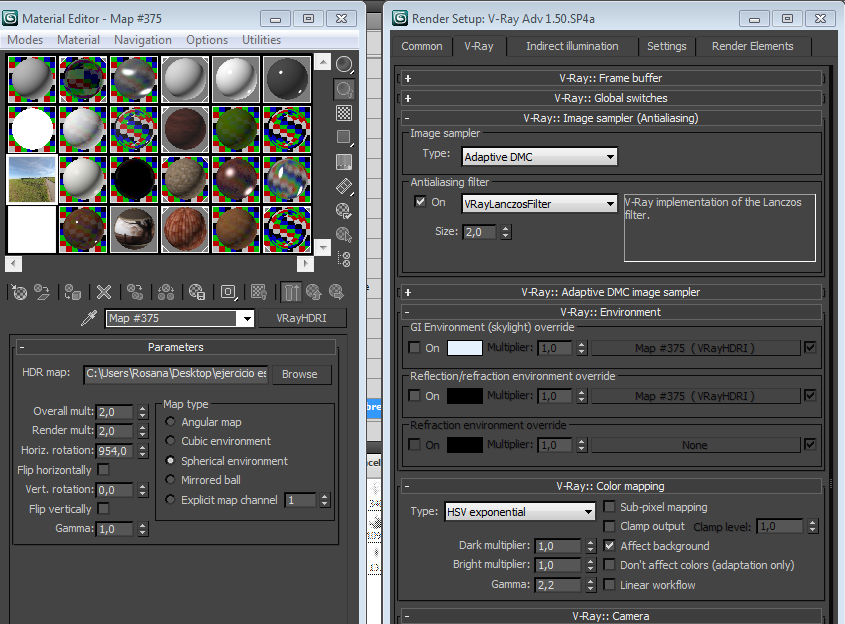Image resolution: width=845 pixels, height=624 pixels.
Task: Open Refraction environment black color swatch
Action: point(465,445)
